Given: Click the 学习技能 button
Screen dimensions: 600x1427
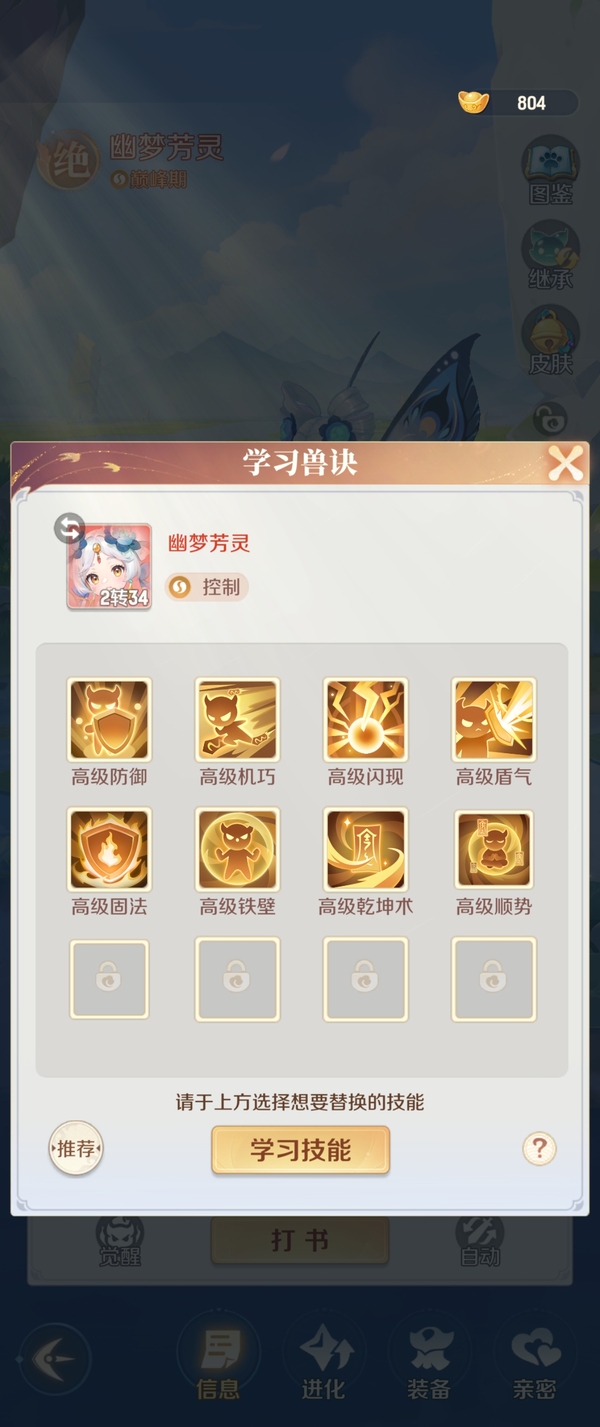Looking at the screenshot, I should click(x=300, y=1150).
